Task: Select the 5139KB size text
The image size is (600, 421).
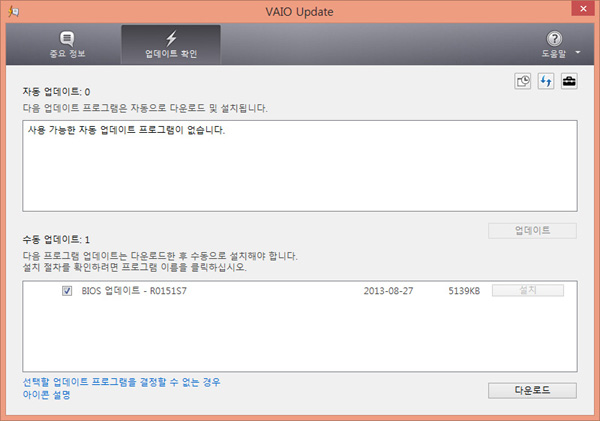Action: pos(464,291)
